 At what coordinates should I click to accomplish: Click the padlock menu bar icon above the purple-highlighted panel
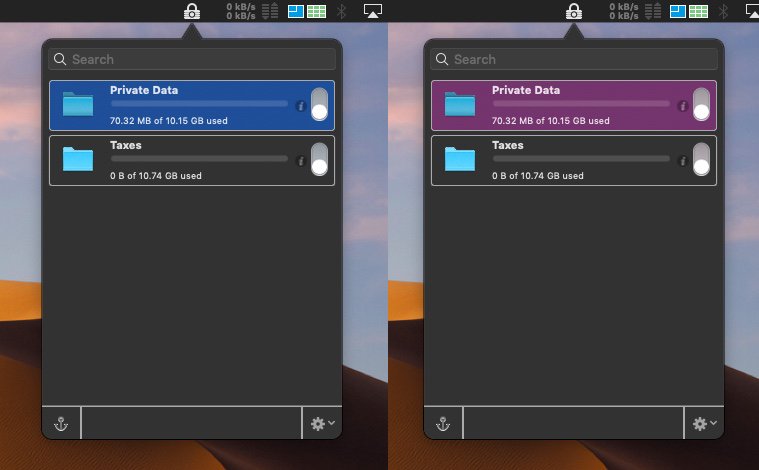574,11
